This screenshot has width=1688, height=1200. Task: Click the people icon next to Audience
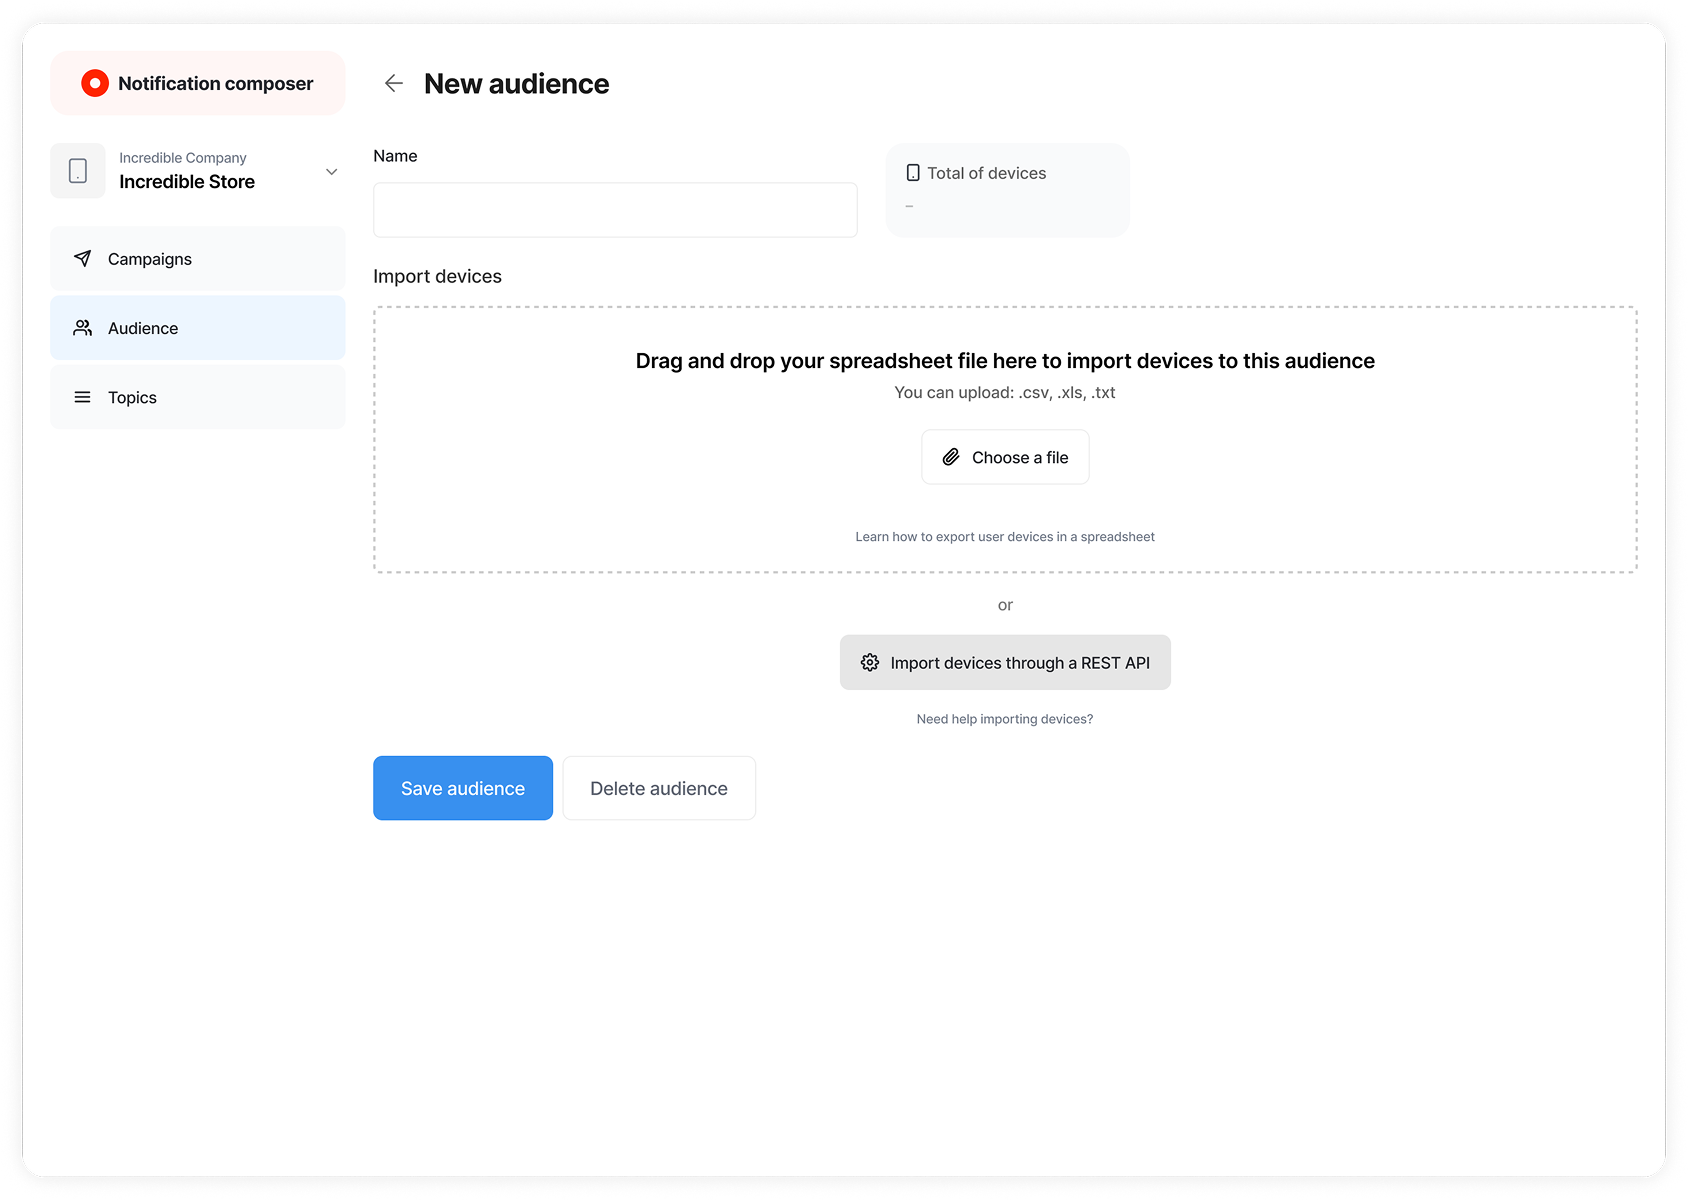(x=83, y=328)
